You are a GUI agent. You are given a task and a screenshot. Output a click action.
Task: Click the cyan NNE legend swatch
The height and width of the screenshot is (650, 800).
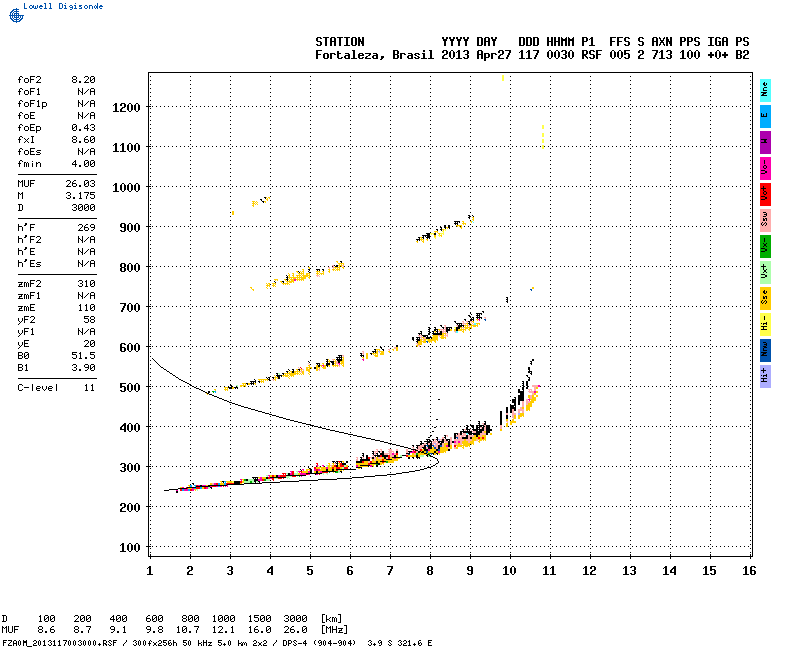point(765,89)
